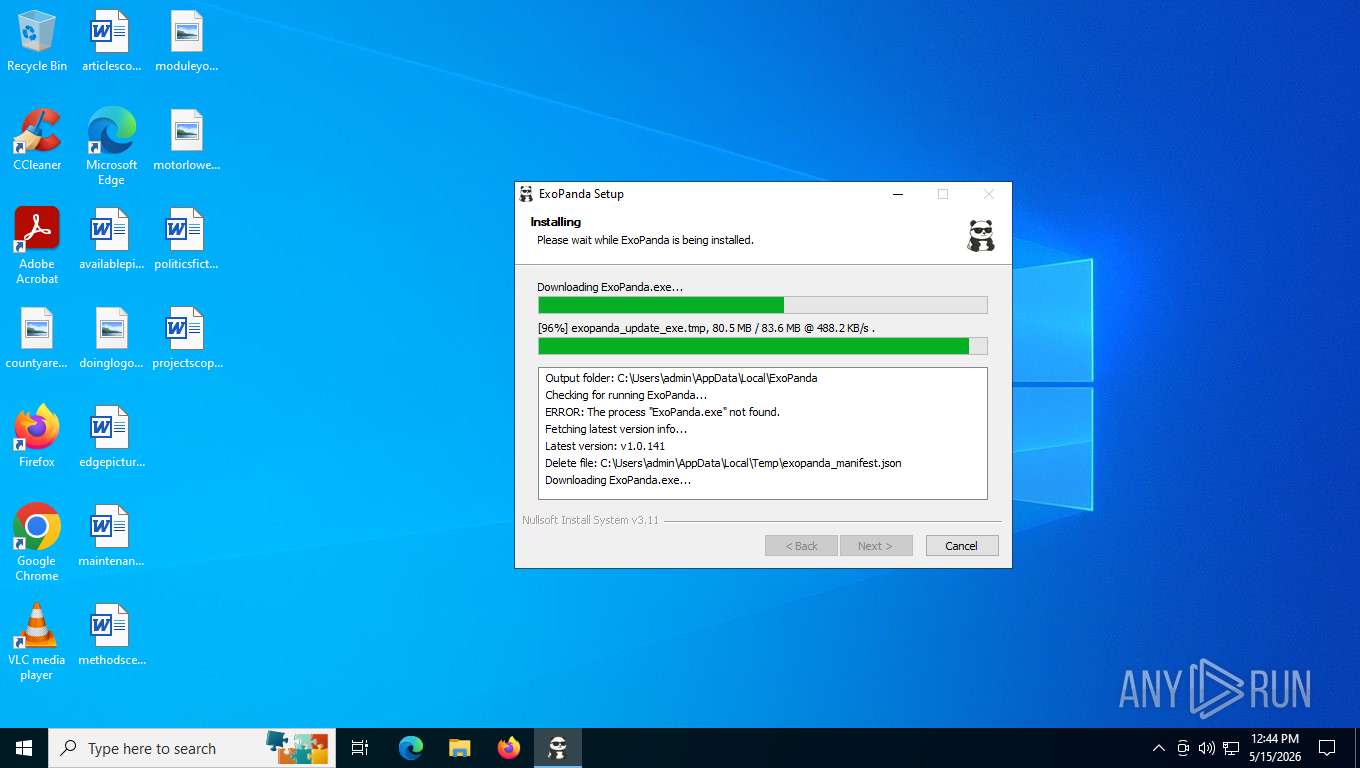Viewport: 1360px width, 768px height.
Task: Open Edge from the taskbar
Action: click(411, 748)
